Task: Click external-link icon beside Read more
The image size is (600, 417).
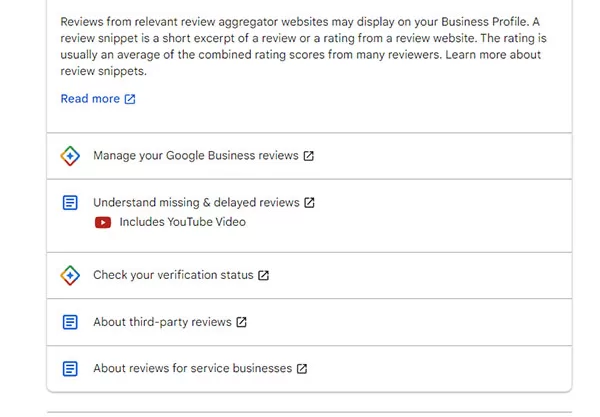Action: 130,99
